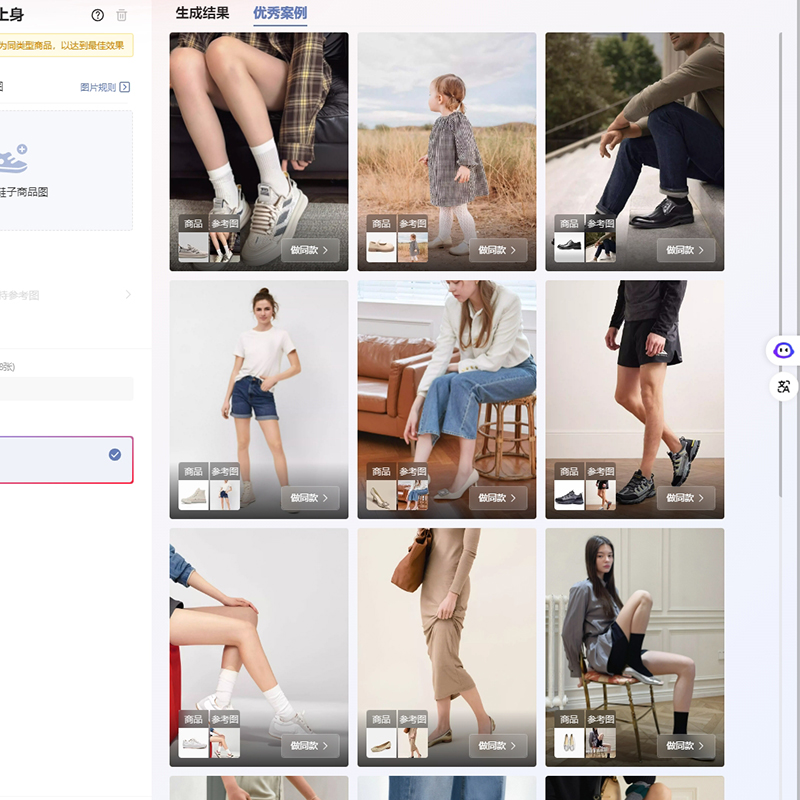Open 参考图 thumbnail on crossed legs card
This screenshot has height=800, width=800.
[225, 743]
